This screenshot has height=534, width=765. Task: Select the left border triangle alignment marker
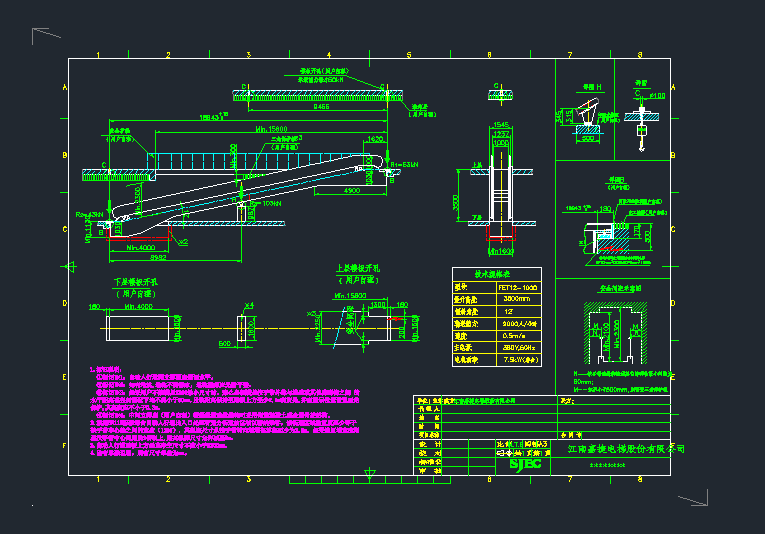pos(71,266)
